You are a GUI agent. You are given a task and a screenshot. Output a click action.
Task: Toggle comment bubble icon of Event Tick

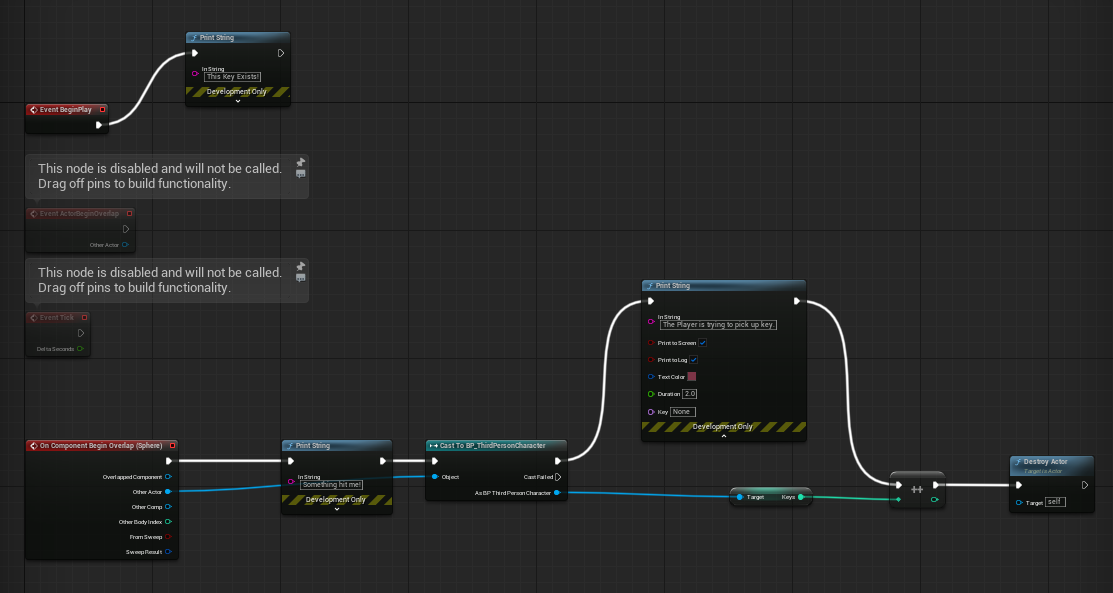coord(300,278)
